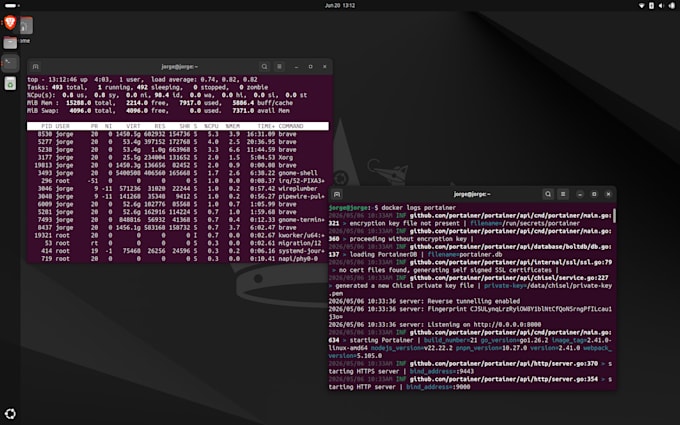Close the top terminal window
680x425 pixels.
coord(324,67)
